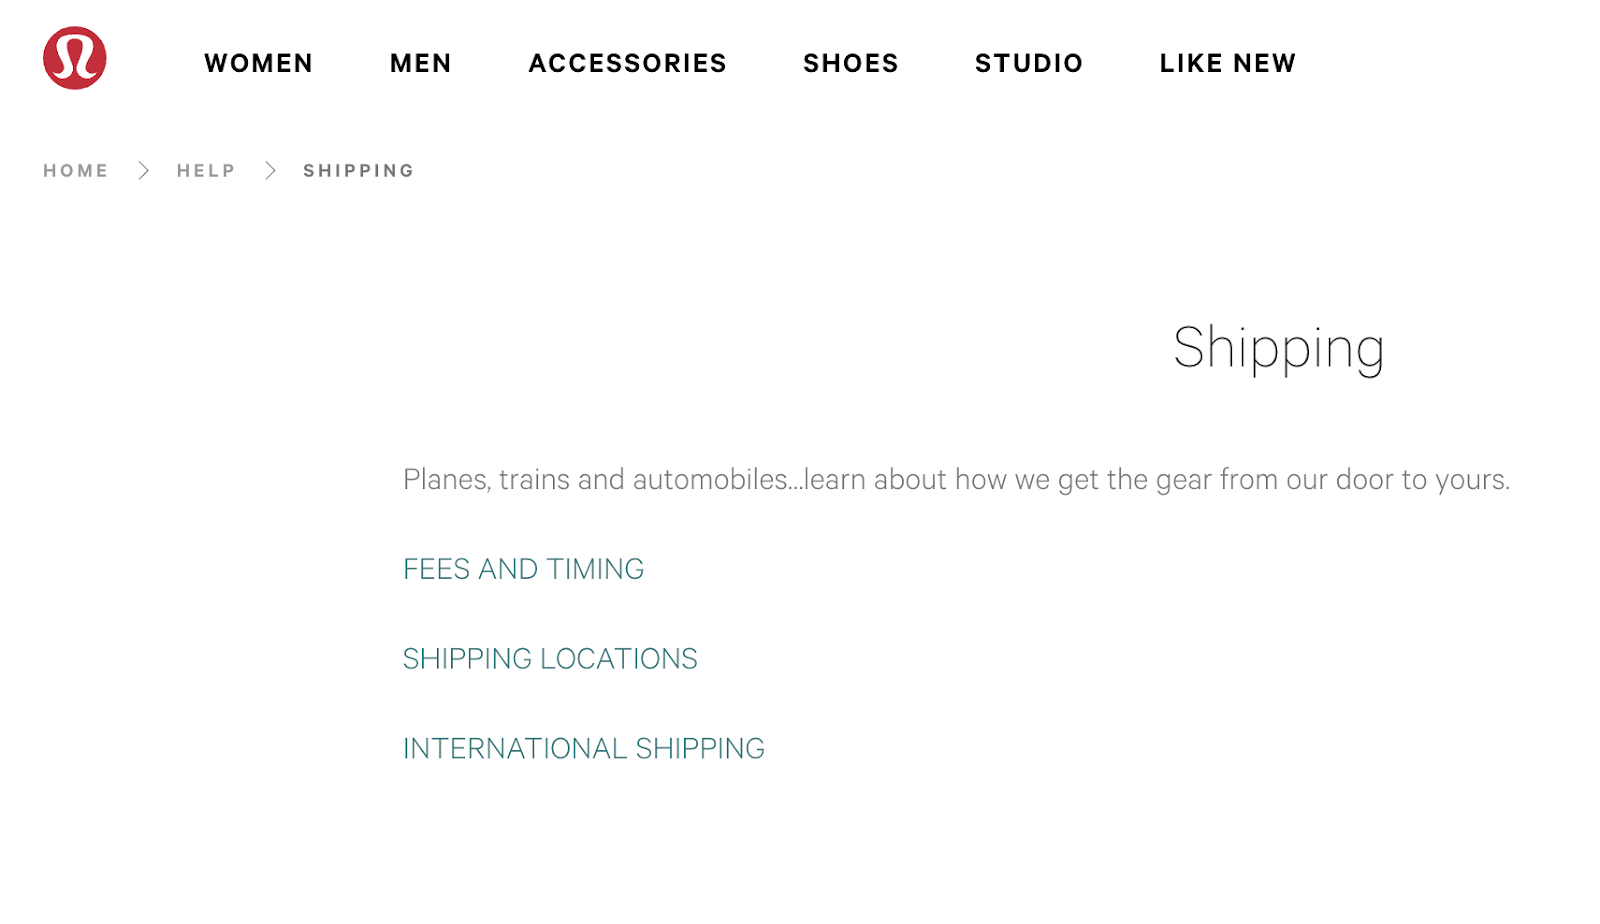Open the MEN navigation menu
This screenshot has height=924, width=1600.
click(420, 63)
